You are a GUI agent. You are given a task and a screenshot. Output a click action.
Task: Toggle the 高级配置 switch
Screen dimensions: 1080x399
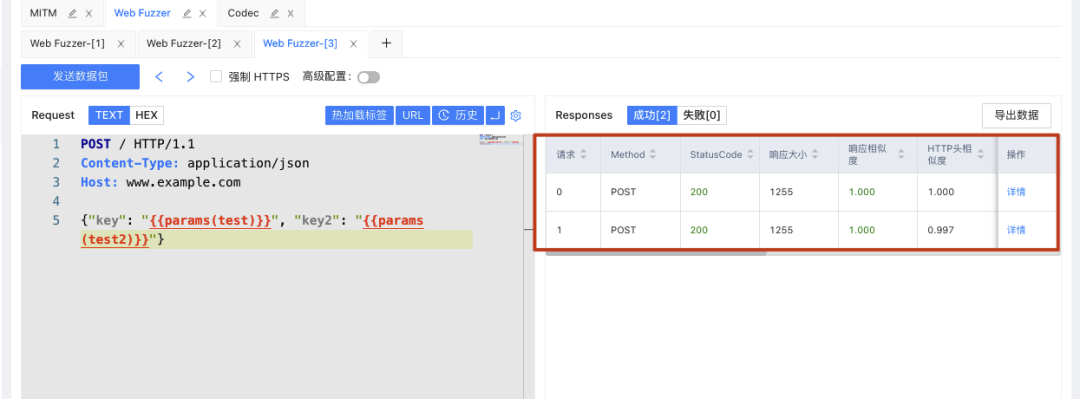click(x=368, y=77)
